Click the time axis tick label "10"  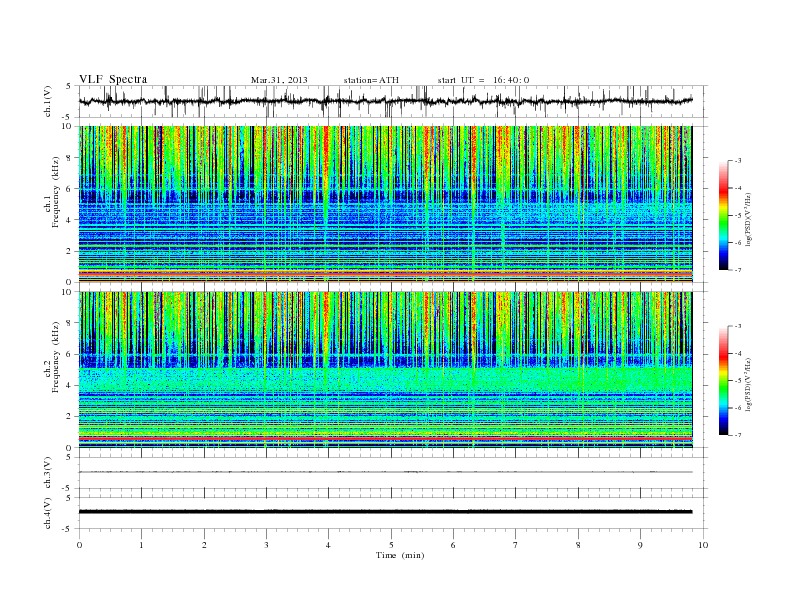[x=703, y=545]
